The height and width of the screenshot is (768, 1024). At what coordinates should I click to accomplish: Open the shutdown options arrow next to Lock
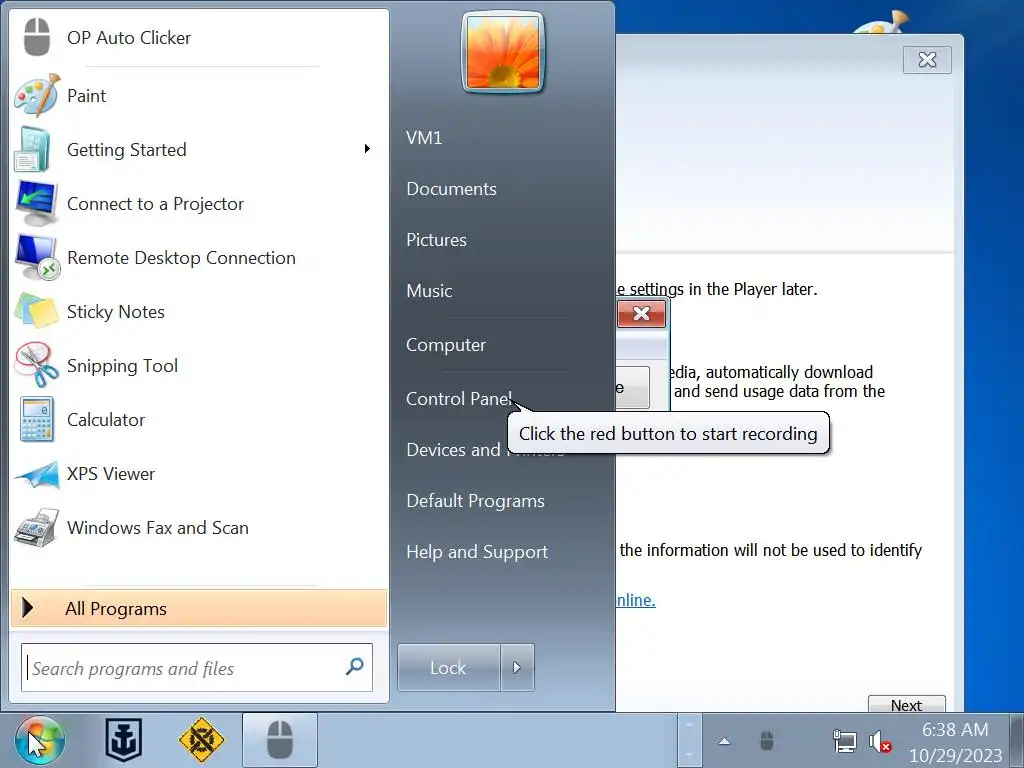[x=517, y=667]
